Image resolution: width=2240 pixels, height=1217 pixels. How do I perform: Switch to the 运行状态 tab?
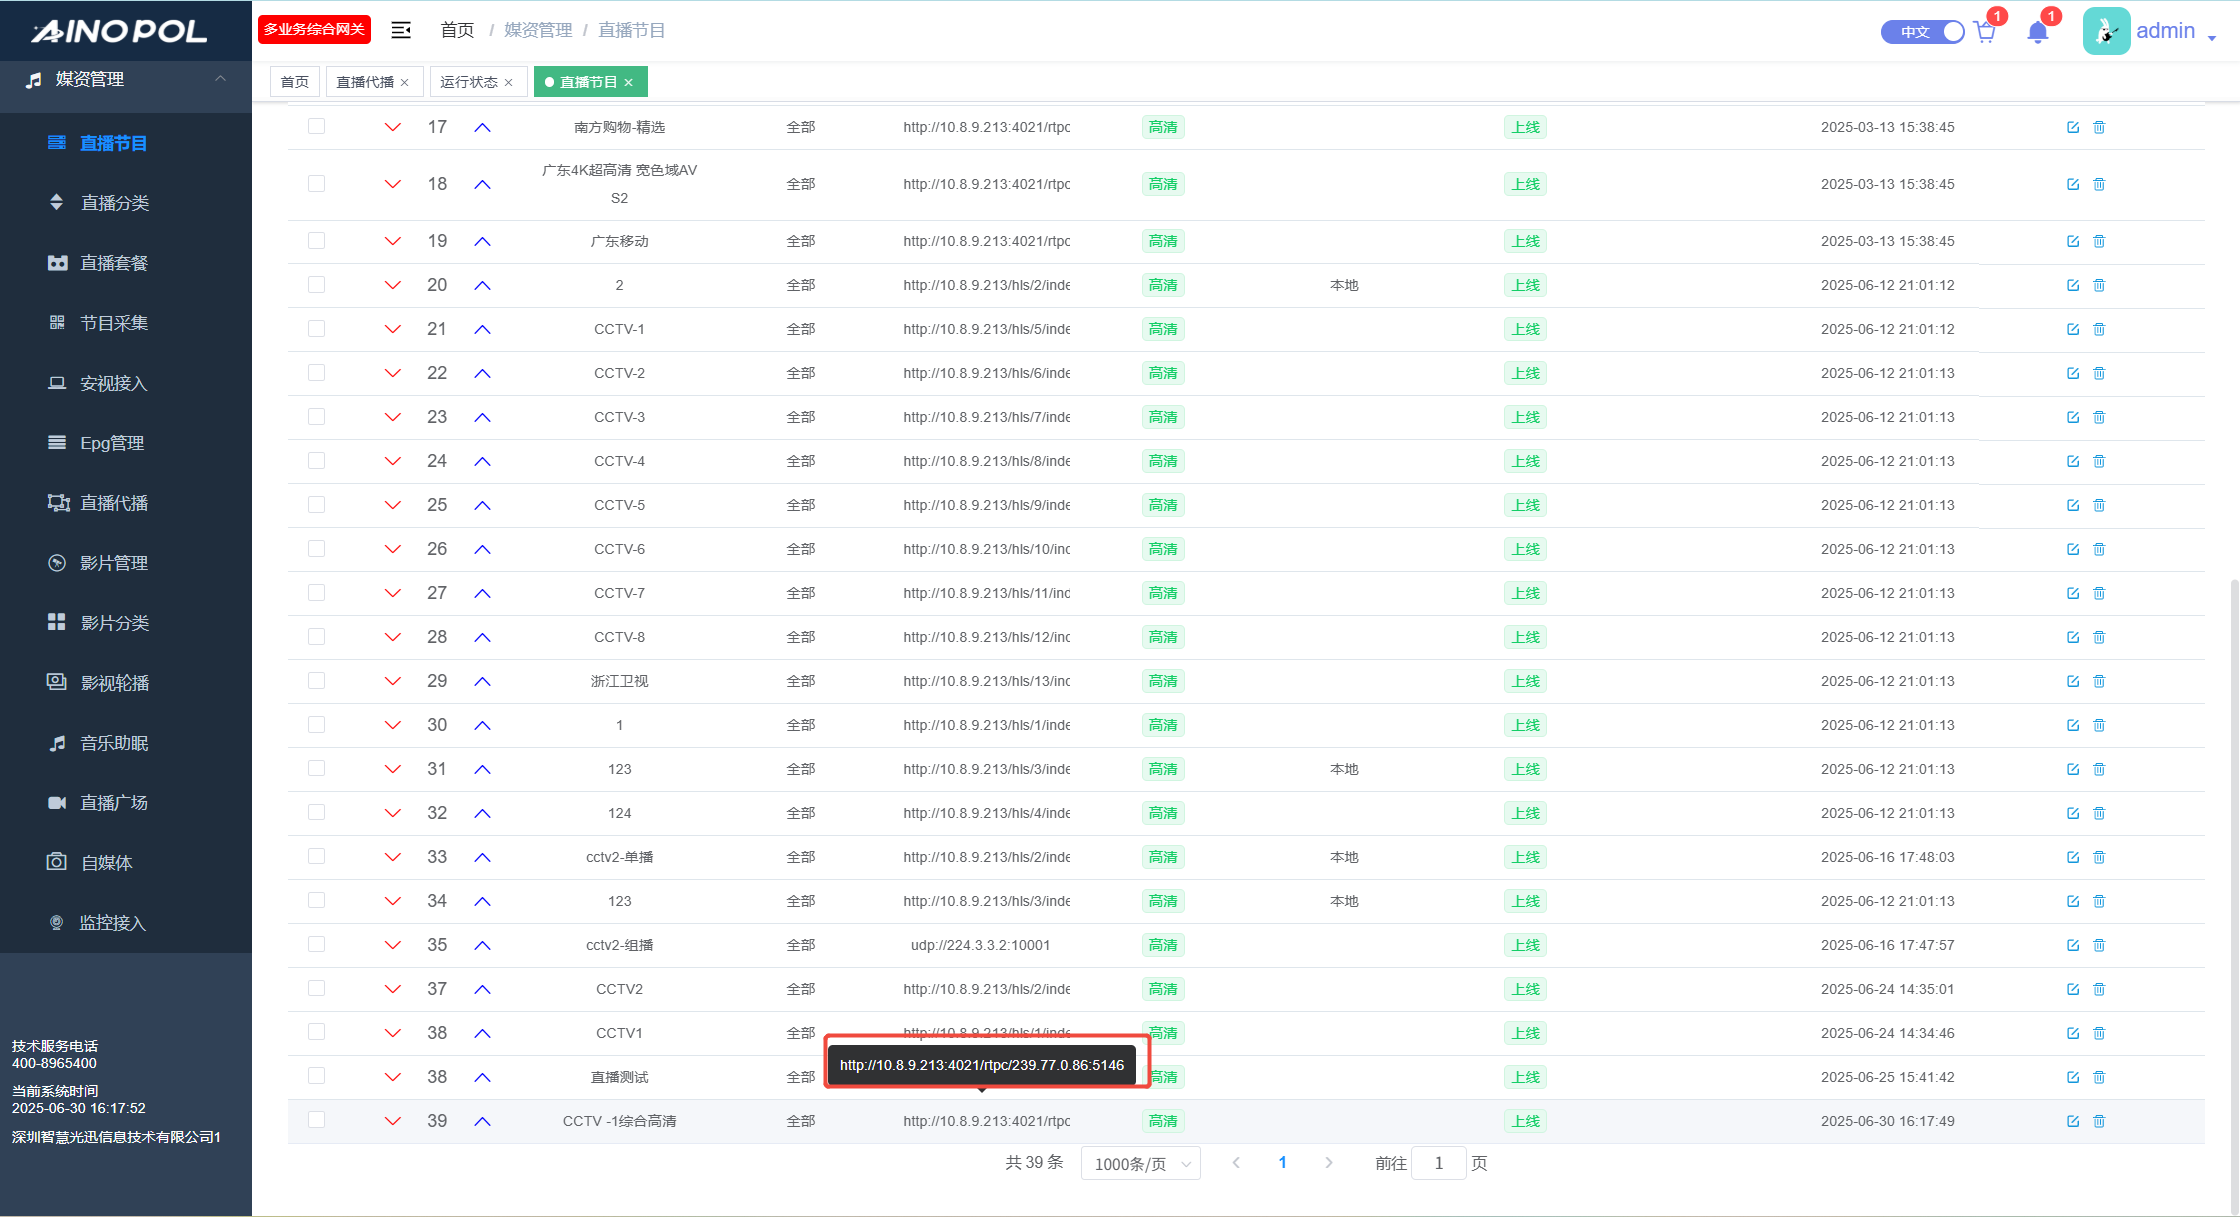tap(468, 82)
